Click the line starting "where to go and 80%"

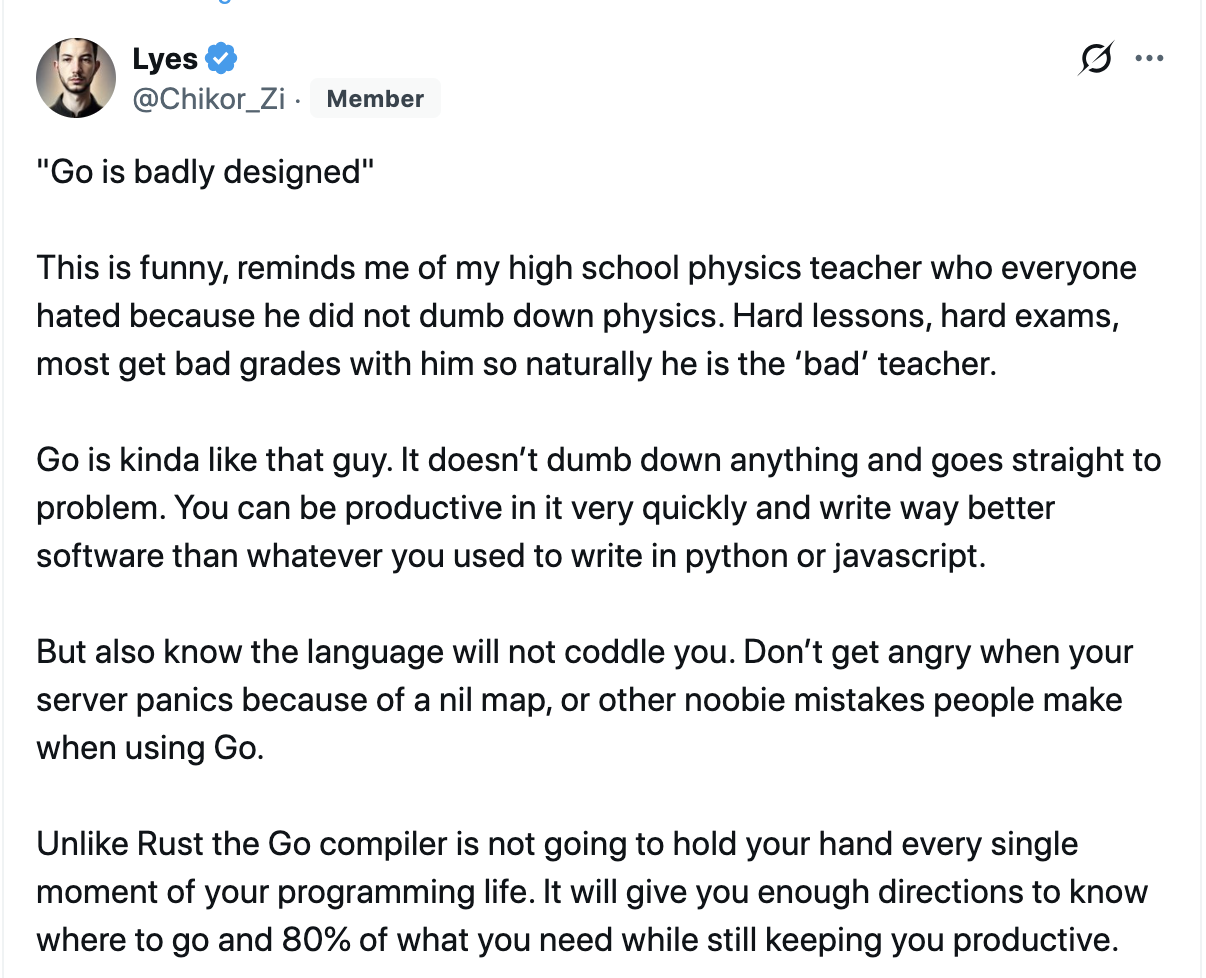tap(576, 940)
